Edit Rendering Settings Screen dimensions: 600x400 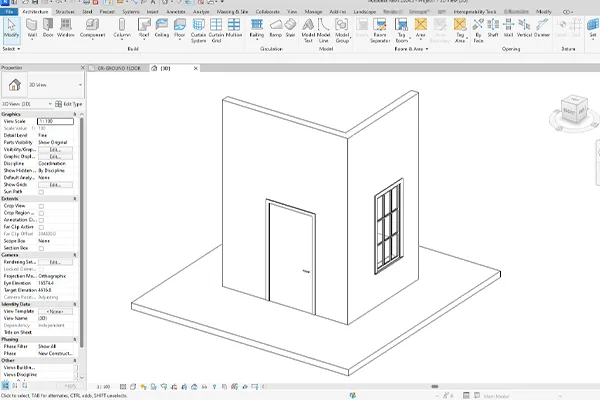point(55,262)
